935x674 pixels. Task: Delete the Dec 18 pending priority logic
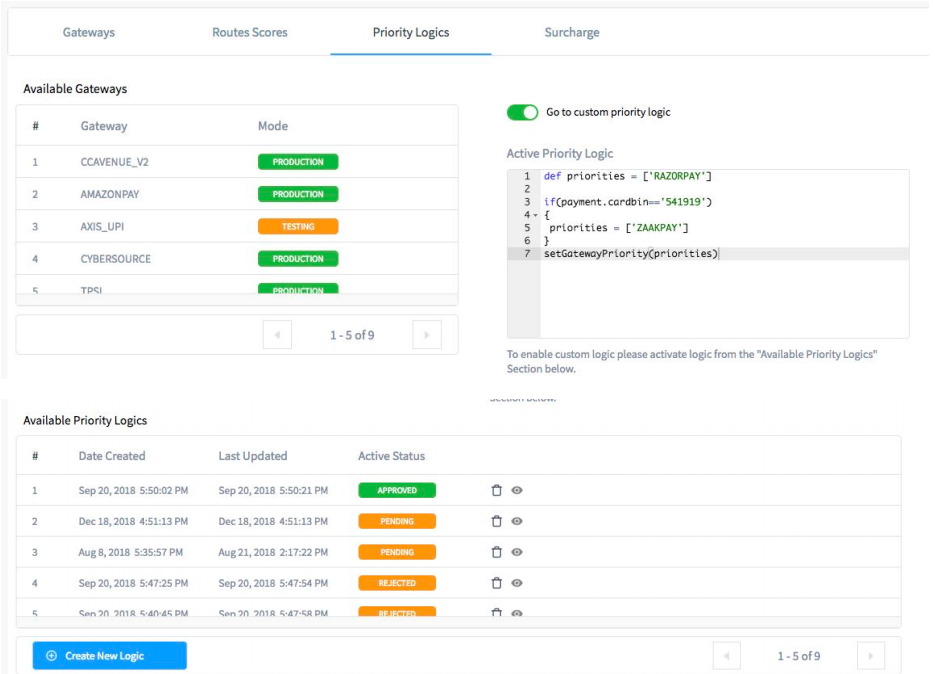[496, 521]
